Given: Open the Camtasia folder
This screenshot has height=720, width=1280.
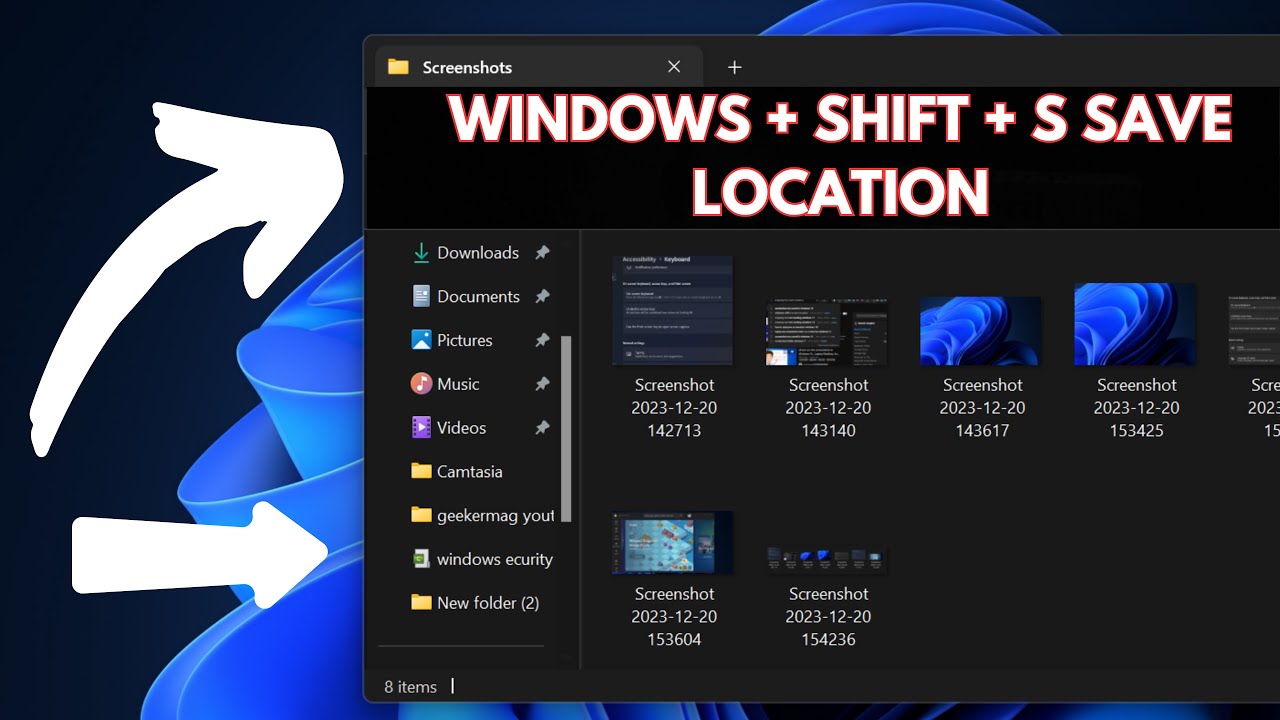Looking at the screenshot, I should click(x=469, y=471).
